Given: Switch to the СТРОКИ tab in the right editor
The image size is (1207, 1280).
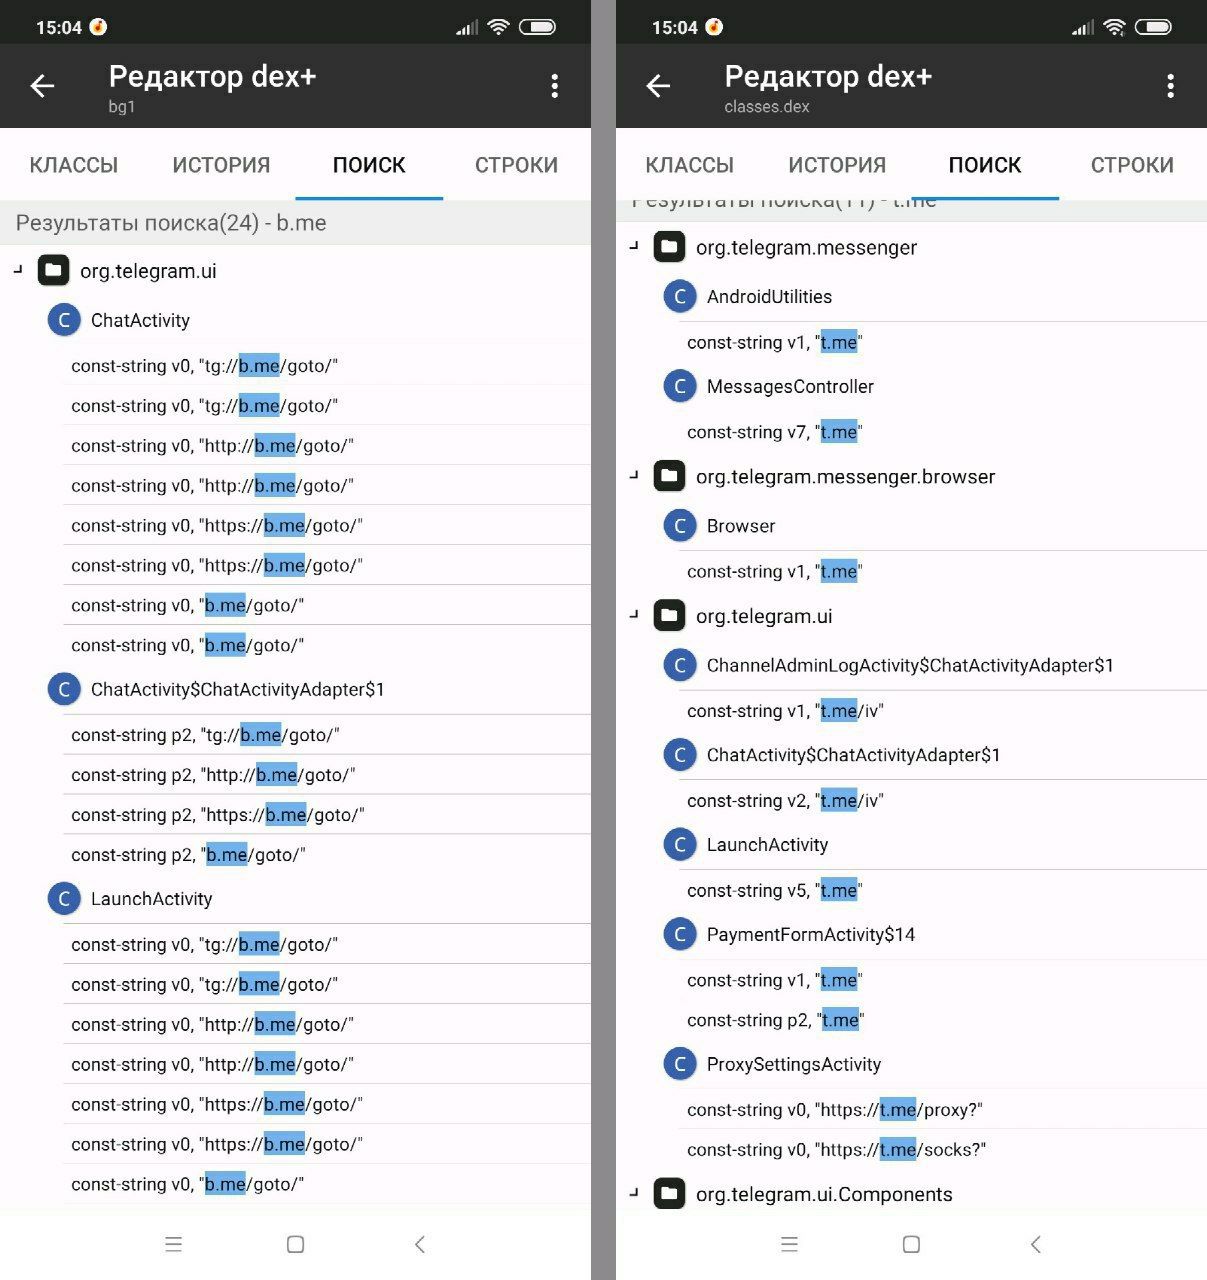Looking at the screenshot, I should (x=1132, y=165).
